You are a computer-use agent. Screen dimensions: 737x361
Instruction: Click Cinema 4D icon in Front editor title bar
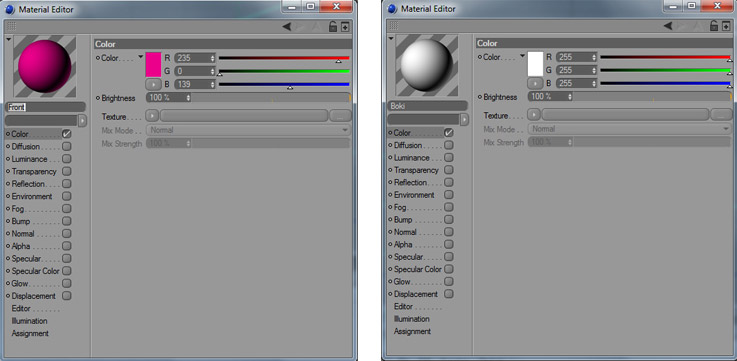pos(10,9)
